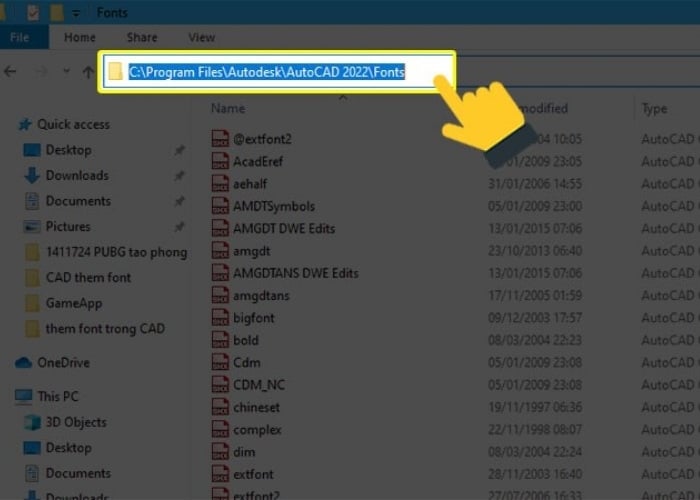Open the quick access toolbar dropdown arrow
Viewport: 700px width, 500px height.
(78, 13)
